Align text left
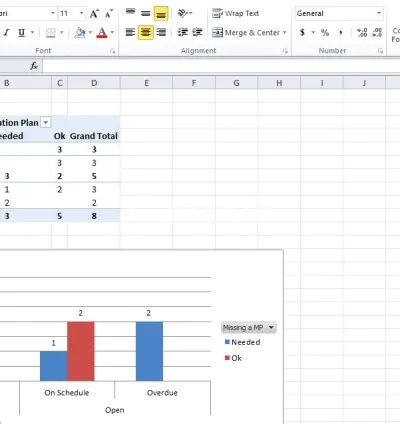The image size is (400, 424). (130, 32)
